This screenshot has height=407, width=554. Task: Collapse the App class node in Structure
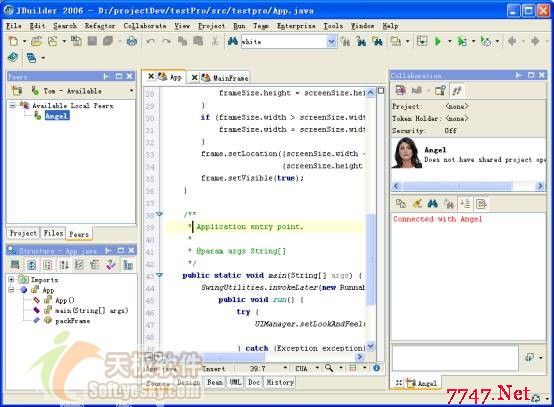coord(11,290)
